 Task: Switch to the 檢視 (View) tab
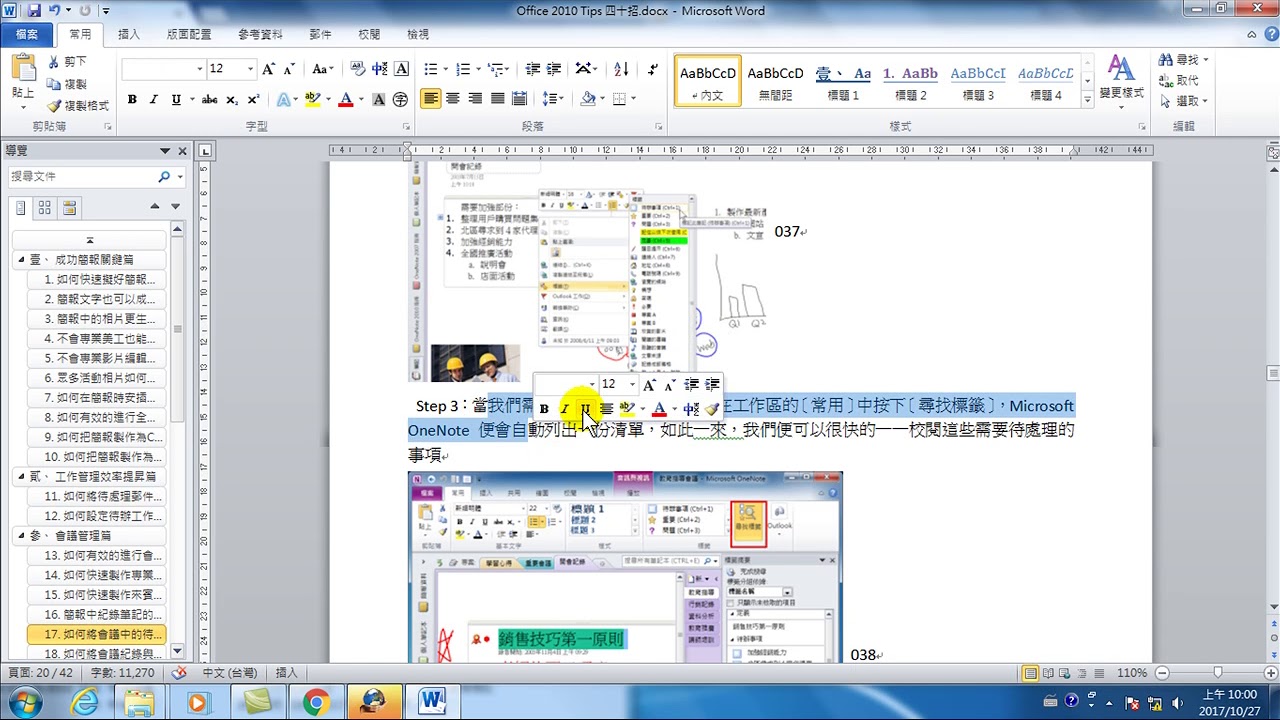click(x=418, y=34)
